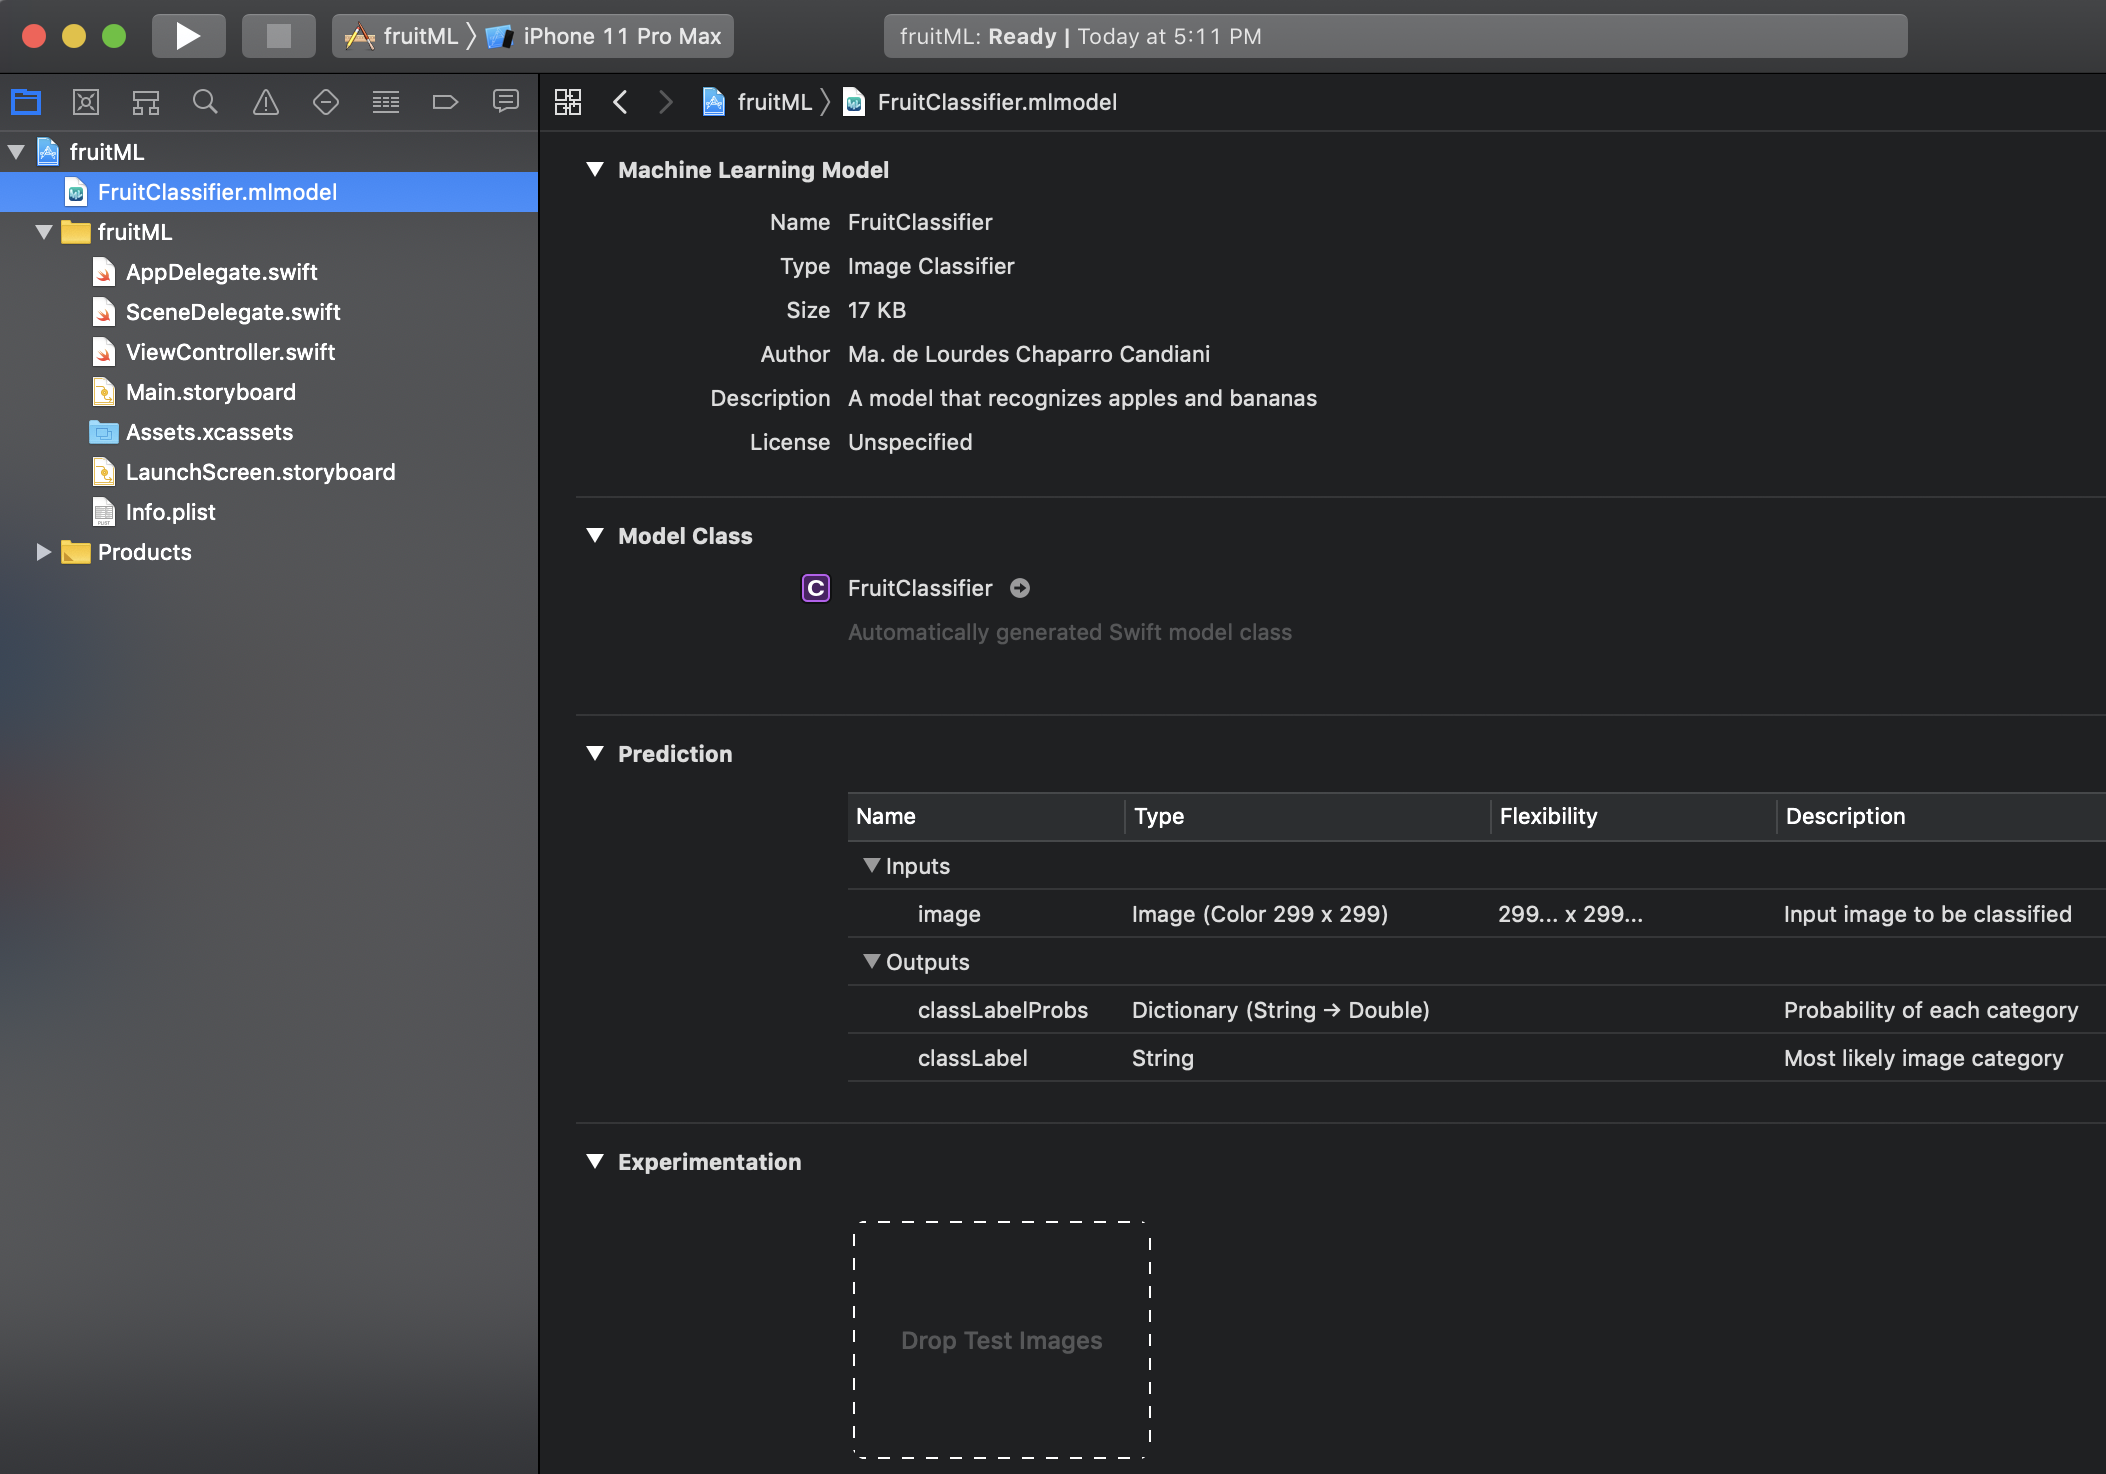Click 'Most likely image category' description
The image size is (2106, 1474).
[x=1924, y=1058]
